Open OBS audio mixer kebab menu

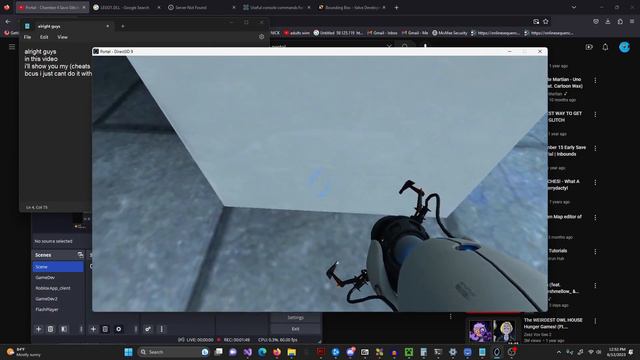tap(162, 329)
